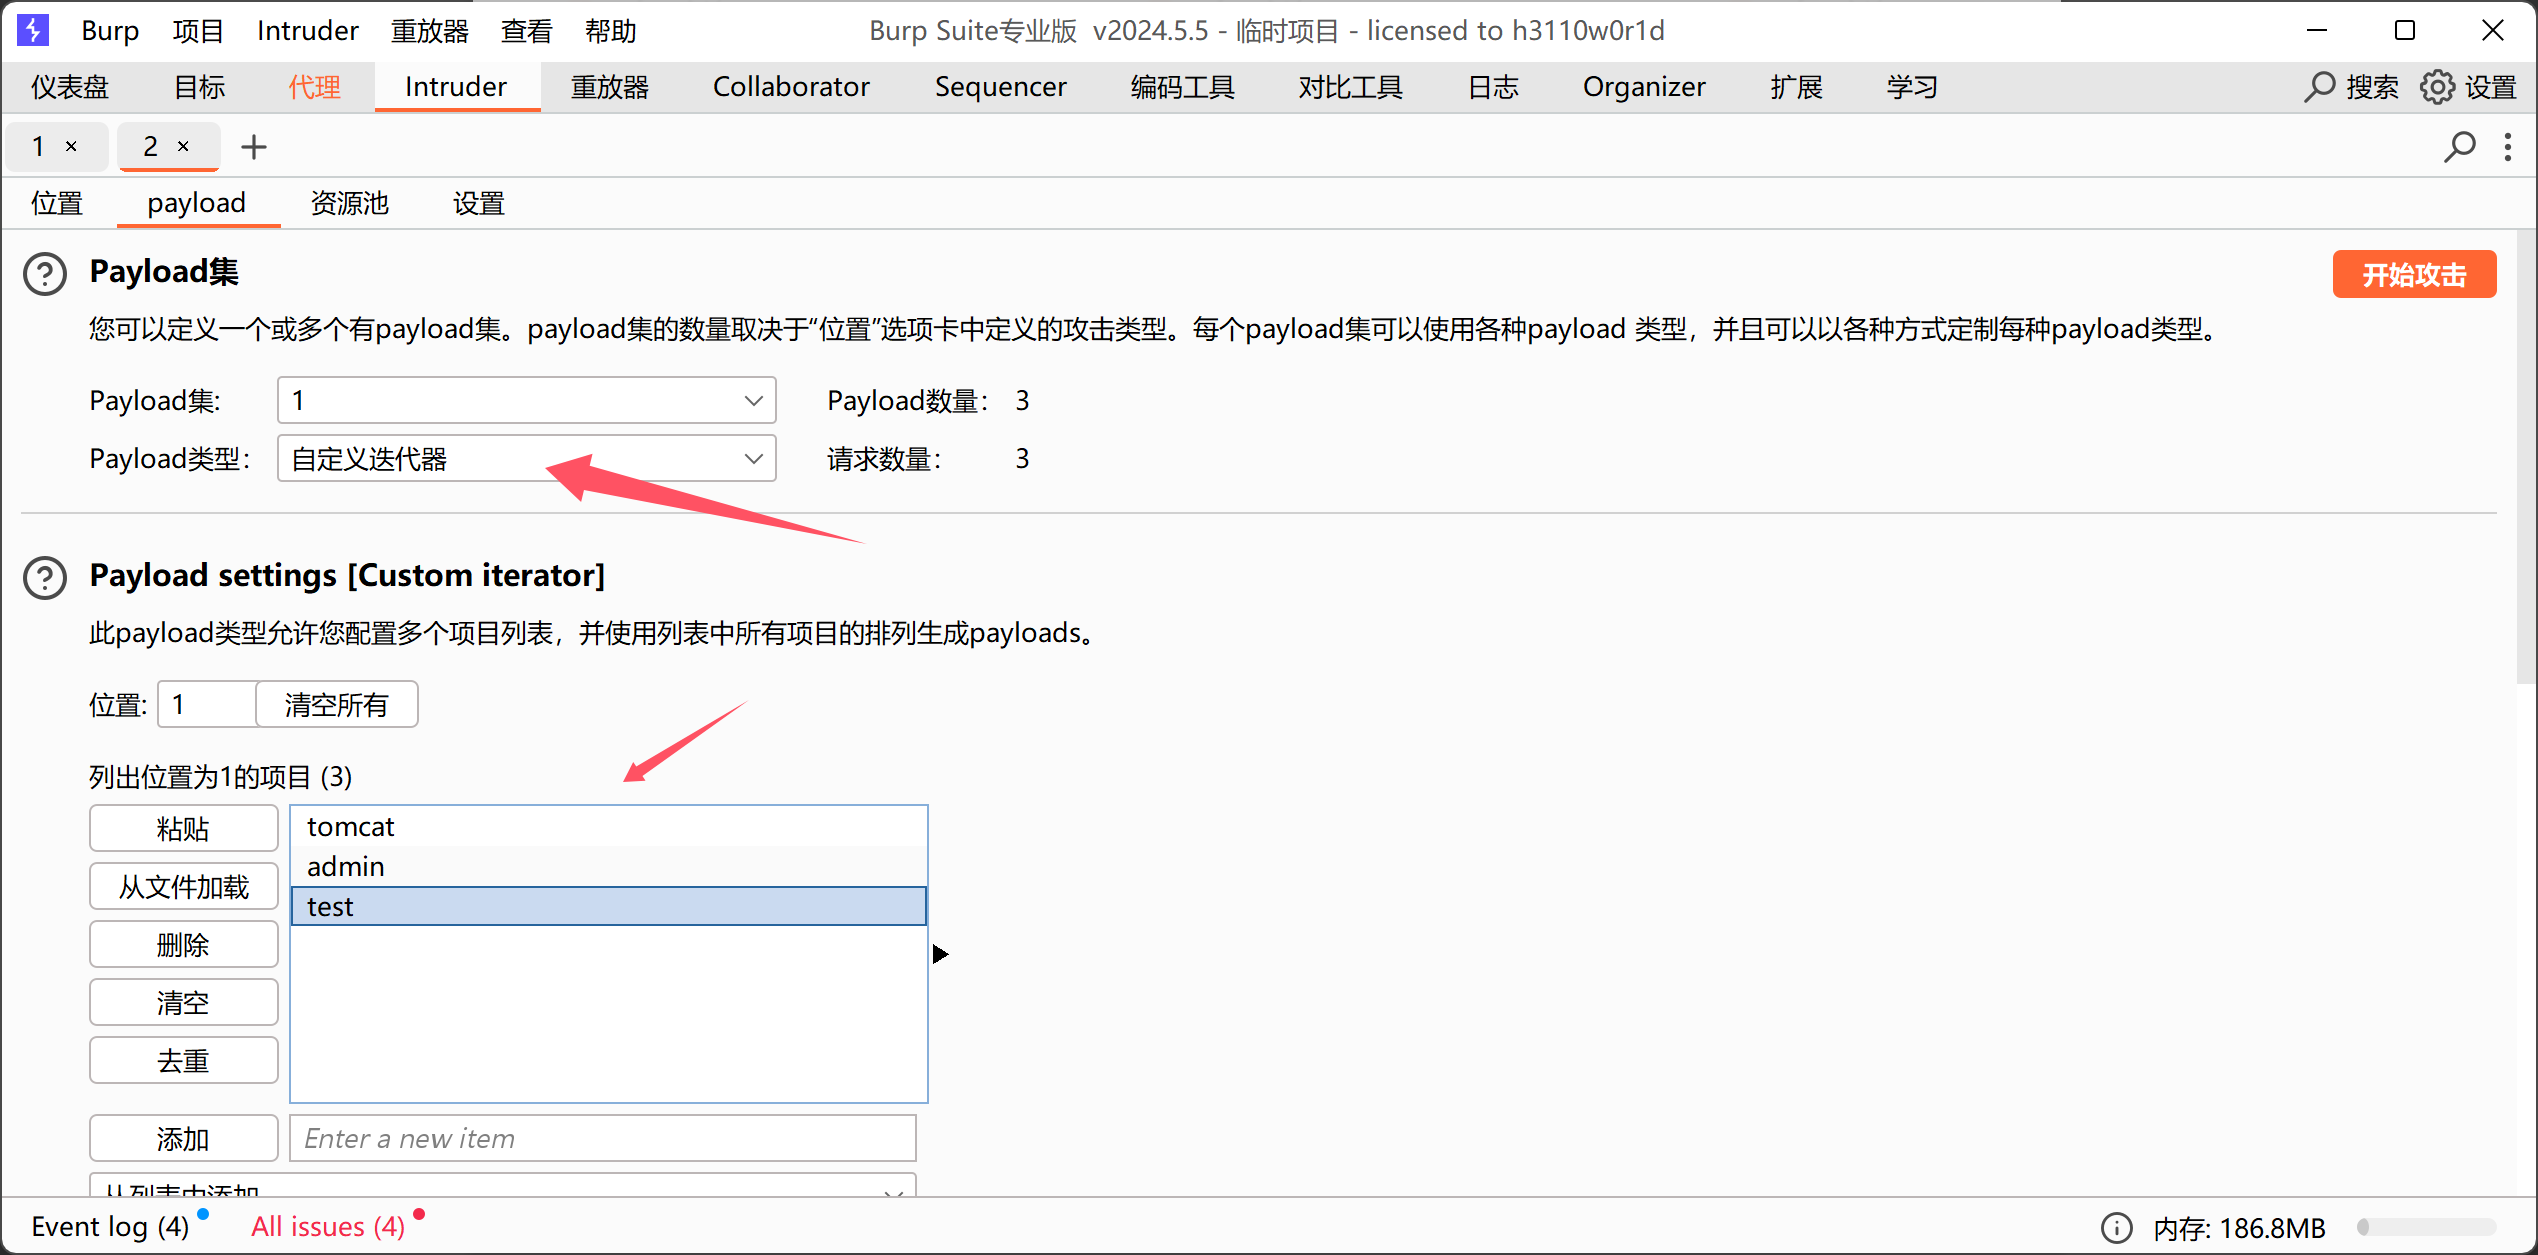Click the Intruder tab search magnifier icon

pyautogui.click(x=2459, y=147)
